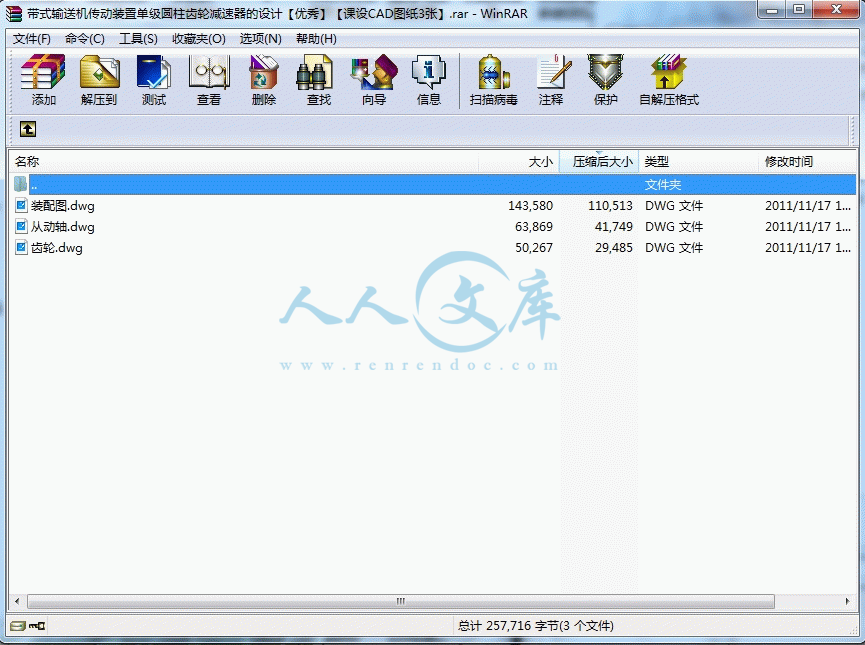Viewport: 865px width, 645px height.
Task: Sort by 修改时间 column header
Action: click(x=808, y=162)
